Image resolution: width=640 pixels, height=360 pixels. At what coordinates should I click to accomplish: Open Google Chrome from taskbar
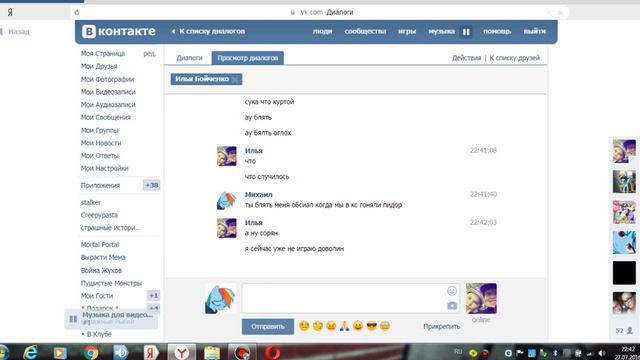click(x=91, y=352)
